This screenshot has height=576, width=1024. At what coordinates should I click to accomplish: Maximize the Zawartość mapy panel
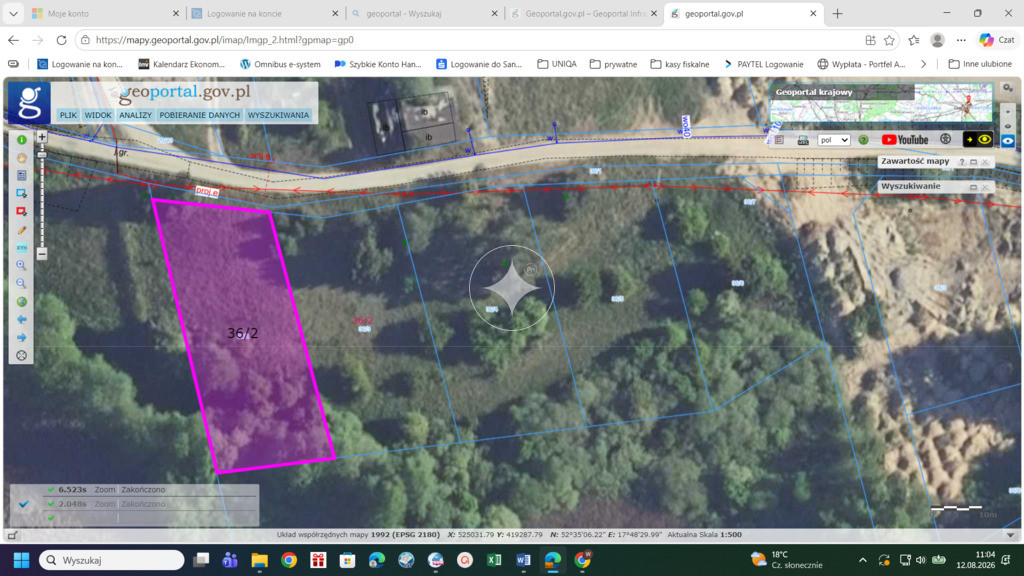(x=973, y=162)
